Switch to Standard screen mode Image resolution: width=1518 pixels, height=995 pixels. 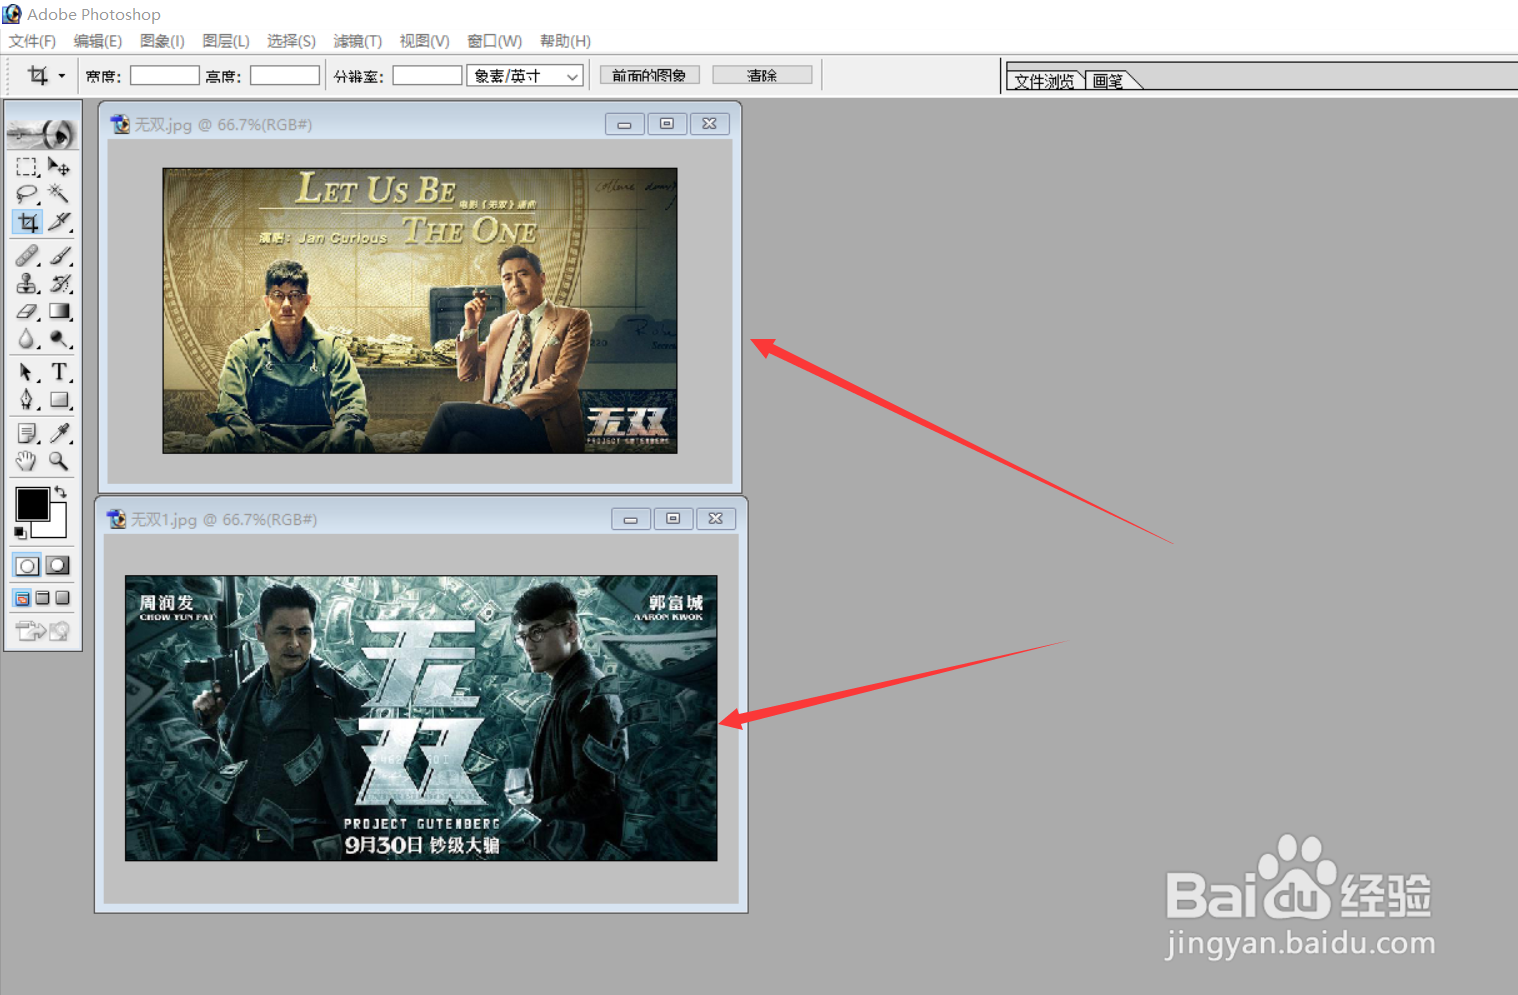pyautogui.click(x=22, y=598)
